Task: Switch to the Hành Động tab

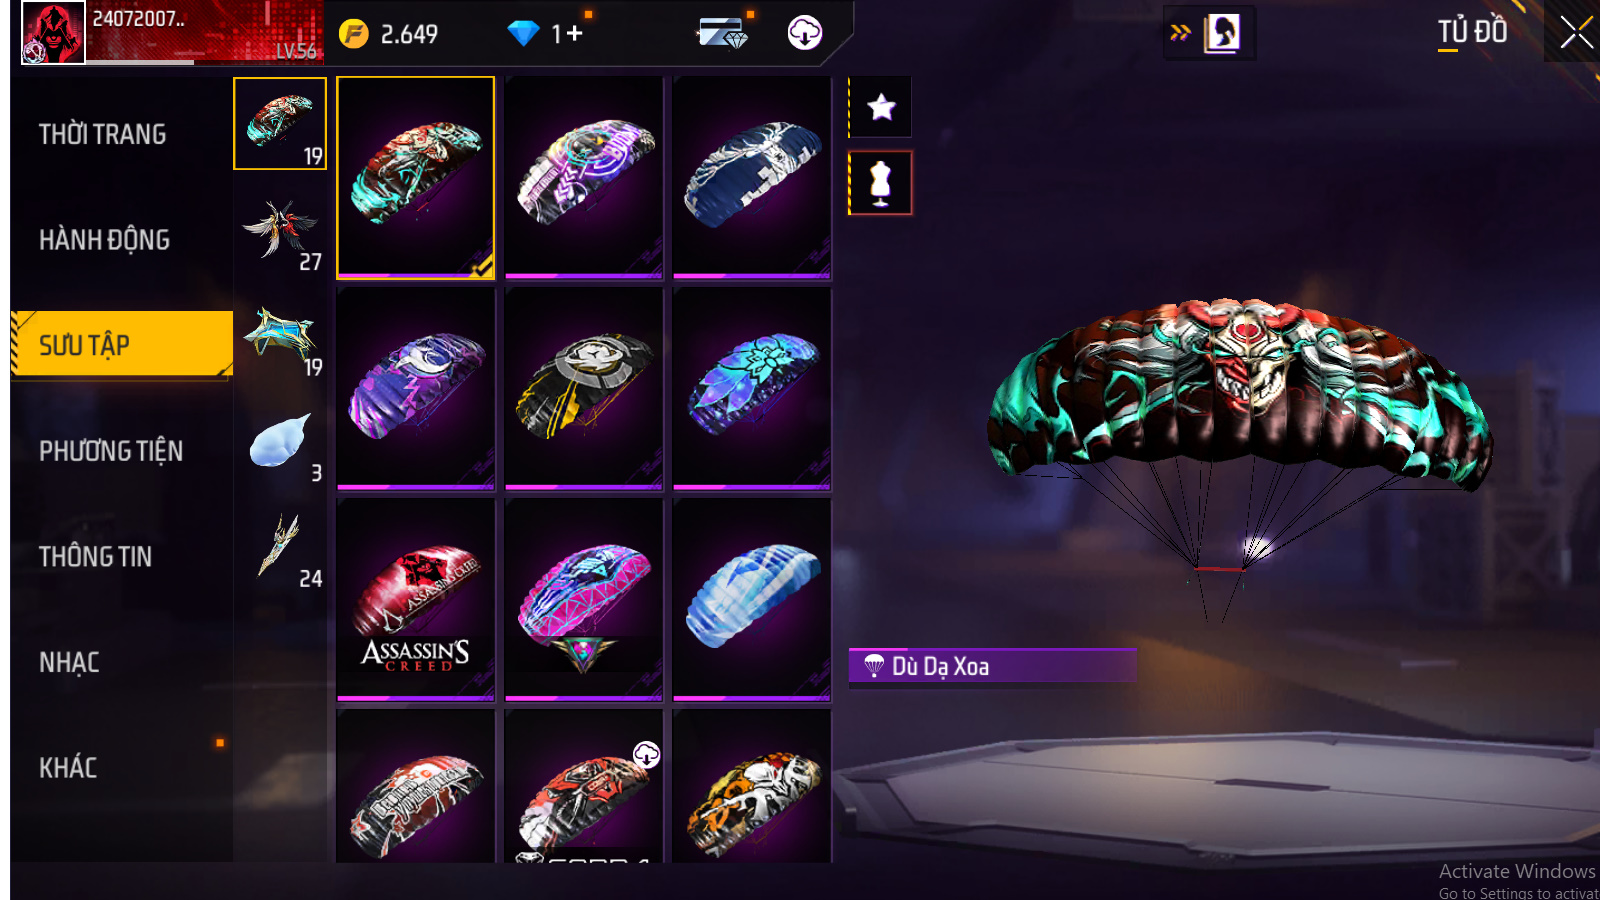Action: click(104, 240)
